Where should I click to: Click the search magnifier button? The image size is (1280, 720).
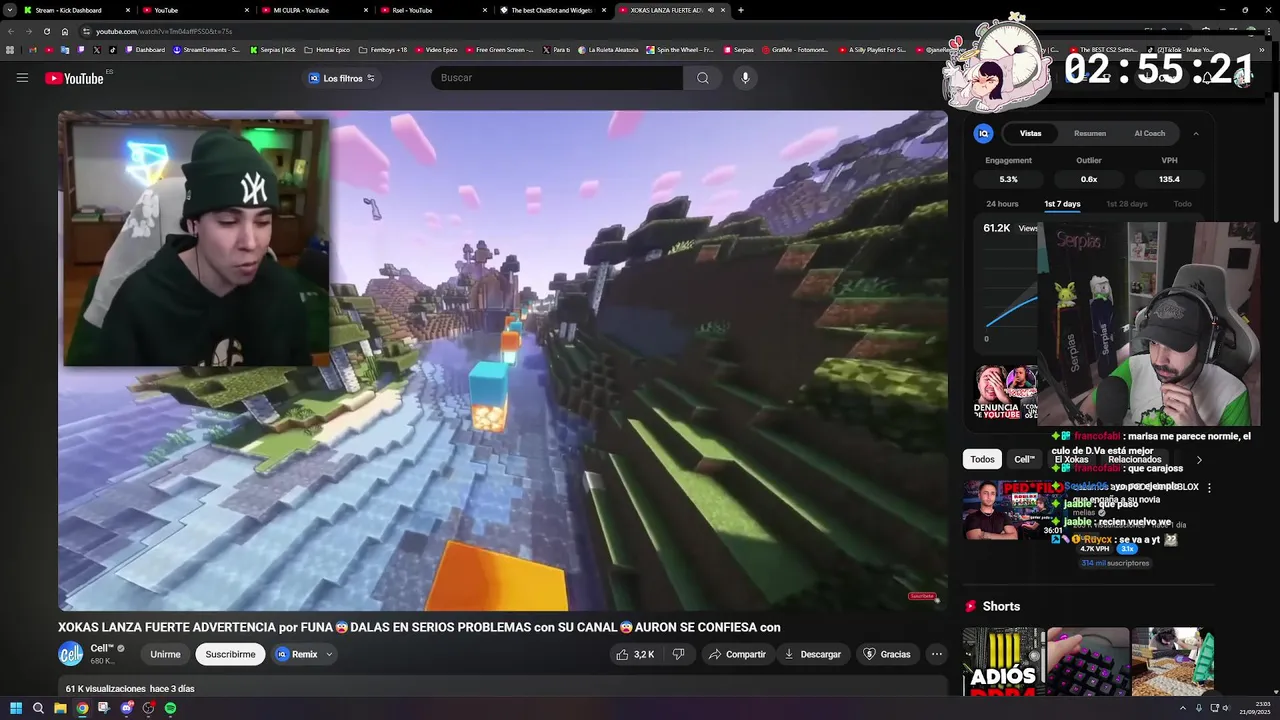pos(703,78)
